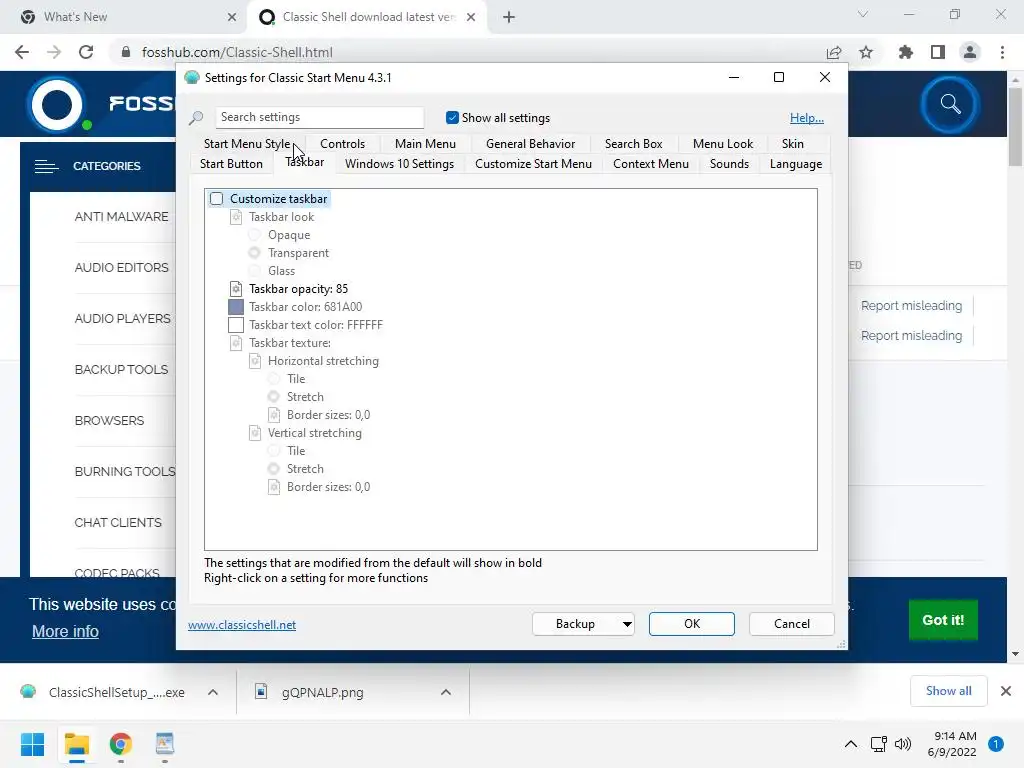Click the Taskbar opacity setting icon
Image resolution: width=1024 pixels, height=768 pixels.
pyautogui.click(x=236, y=289)
